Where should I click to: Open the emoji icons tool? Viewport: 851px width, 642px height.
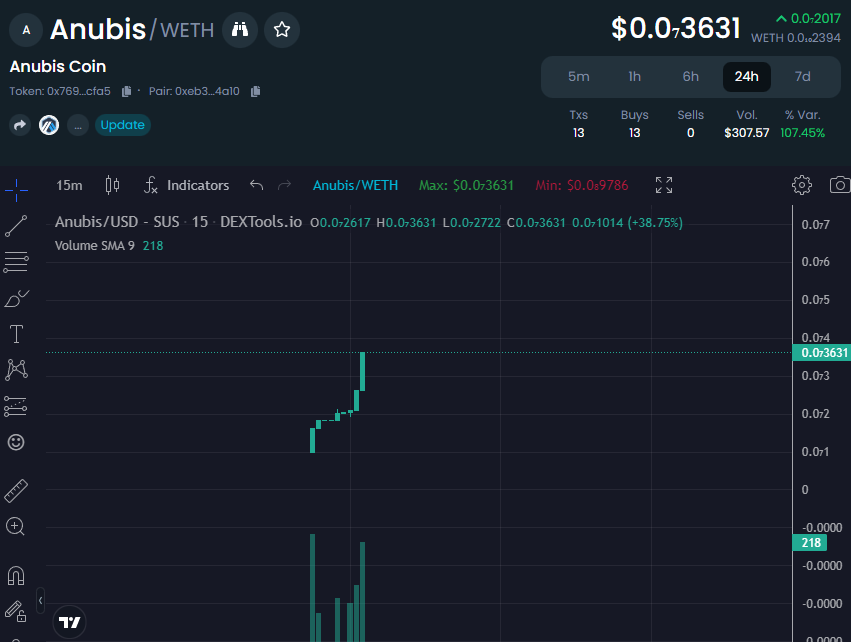point(16,442)
